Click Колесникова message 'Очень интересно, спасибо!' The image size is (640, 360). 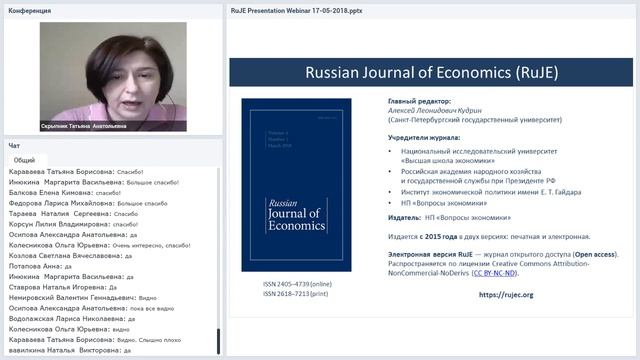pyautogui.click(x=100, y=245)
